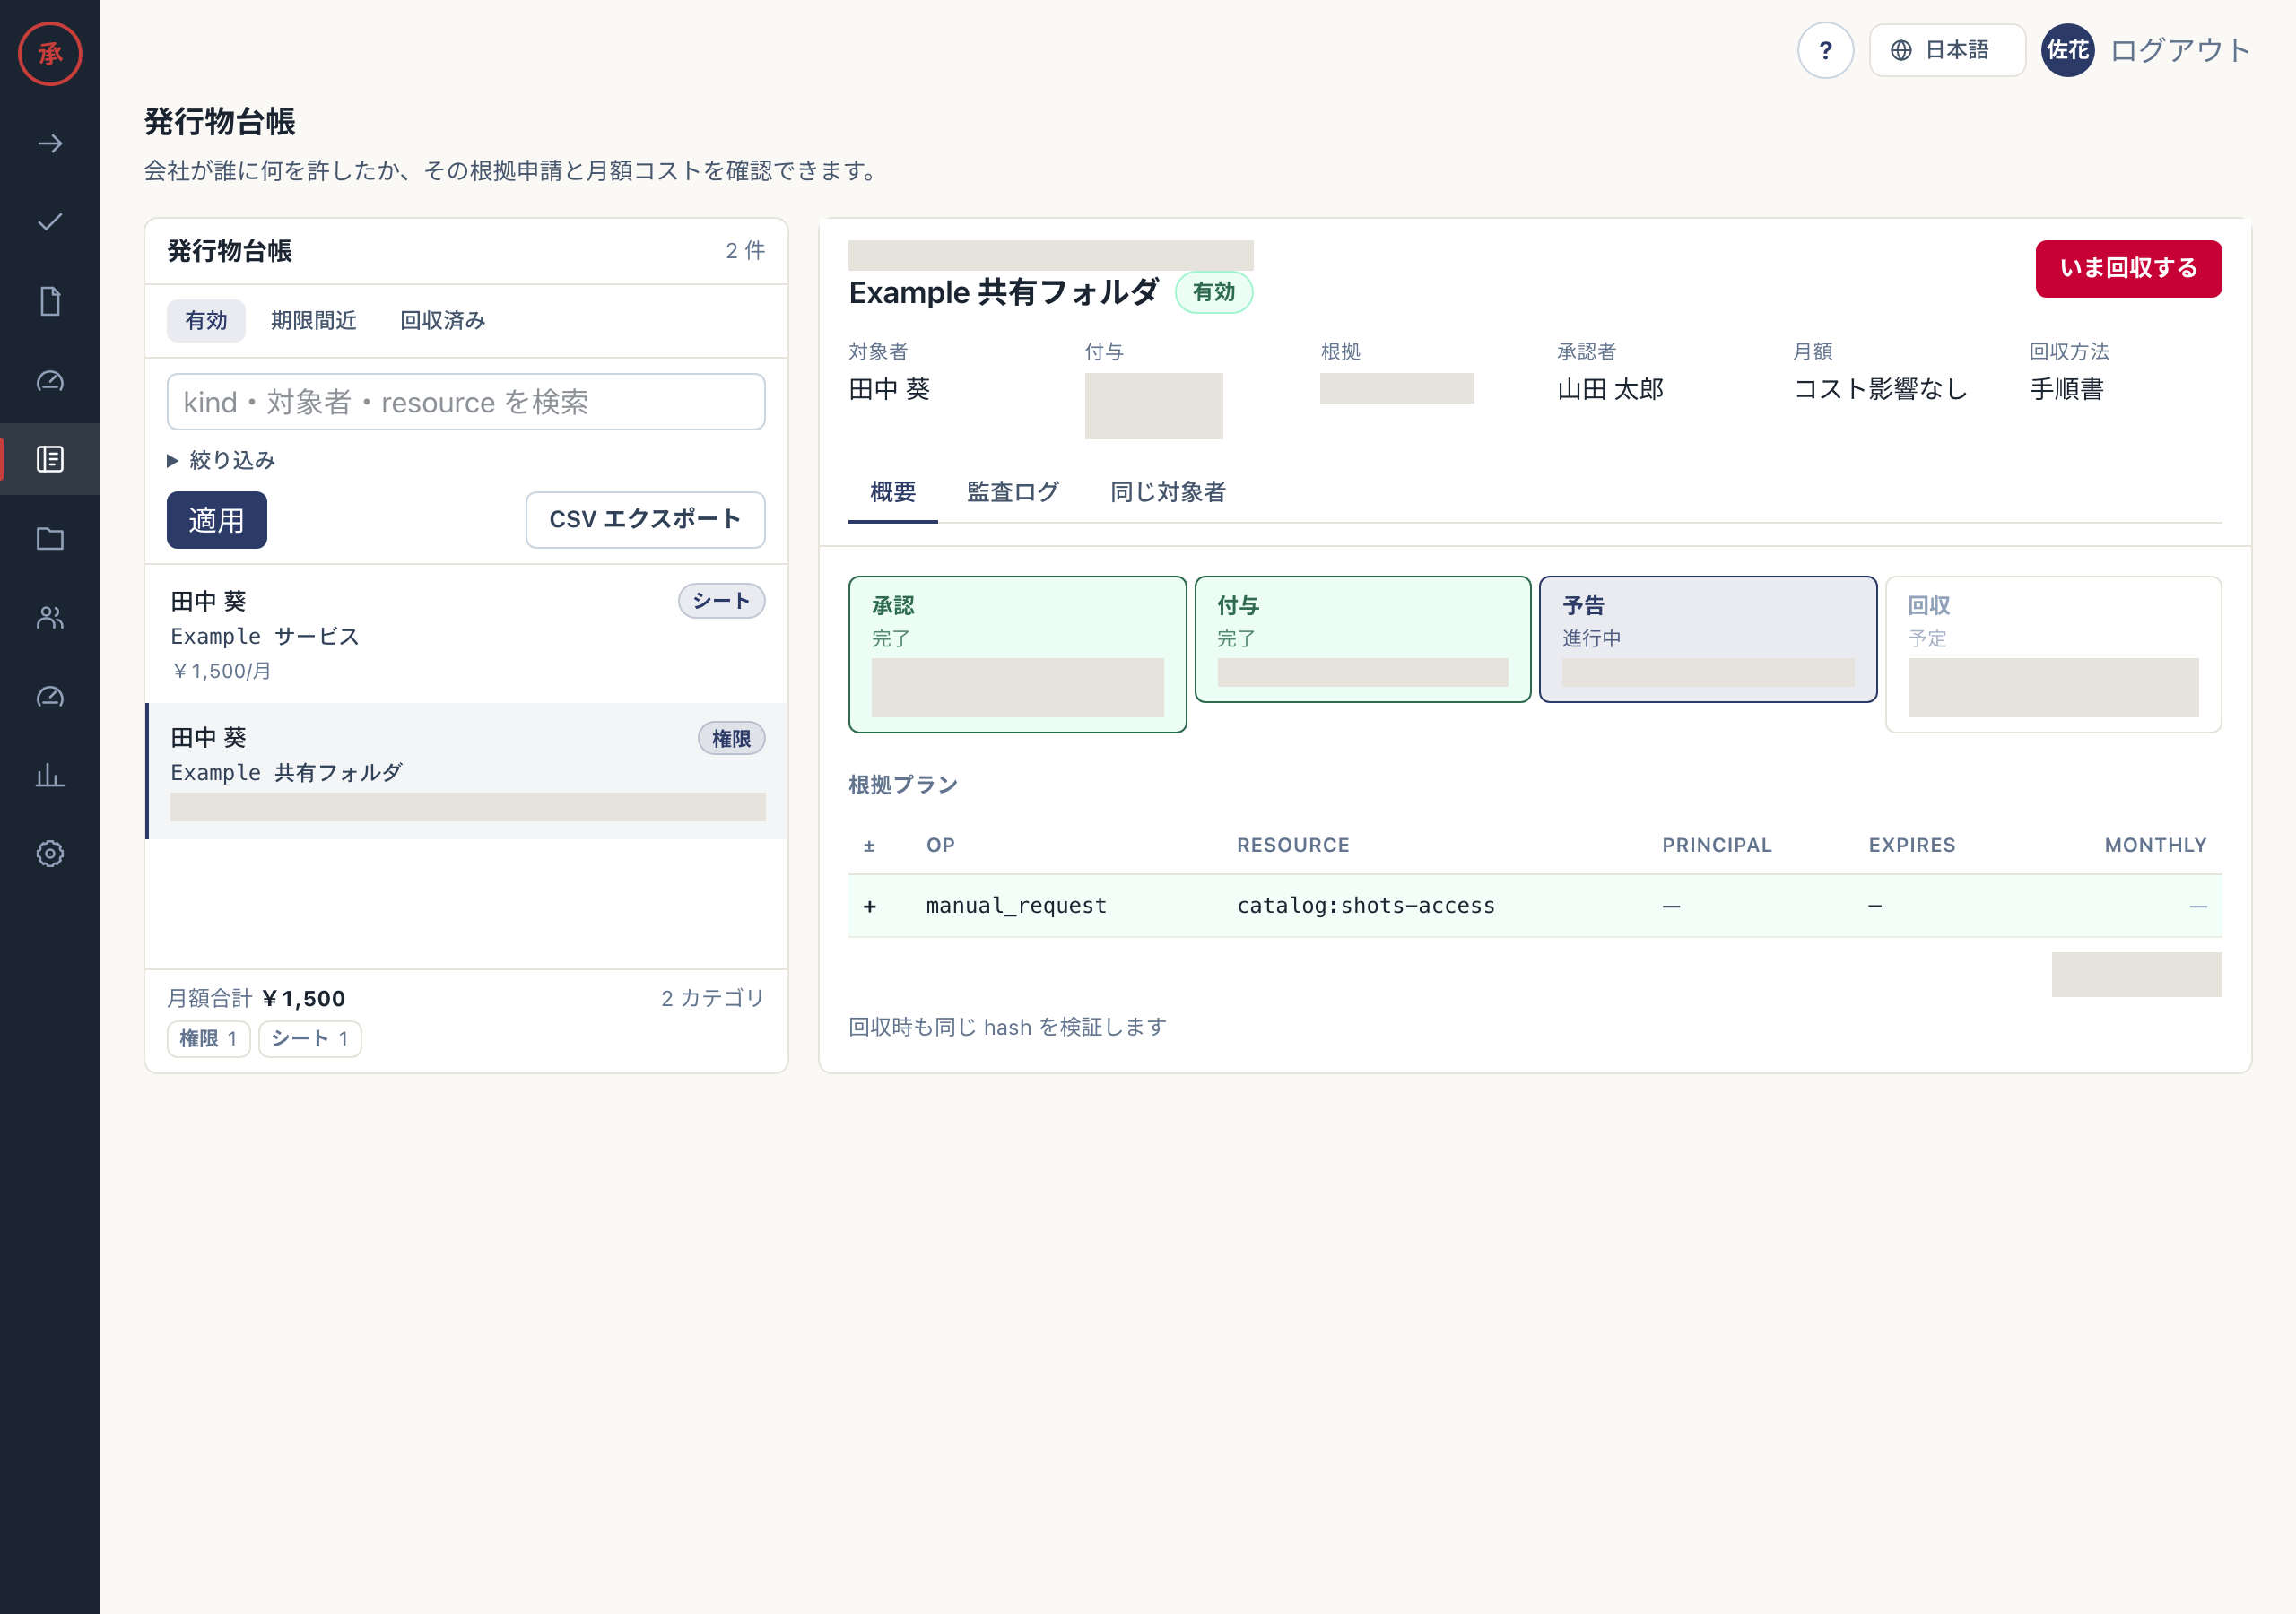
Task: Click the 2 件 count in ledger header
Action: (x=745, y=251)
